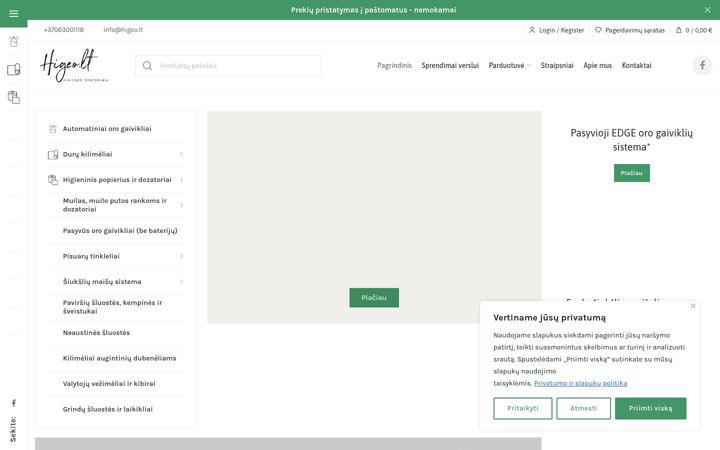Expand the Pisuarų tinkleliai arrow
The width and height of the screenshot is (720, 450).
[x=181, y=256]
